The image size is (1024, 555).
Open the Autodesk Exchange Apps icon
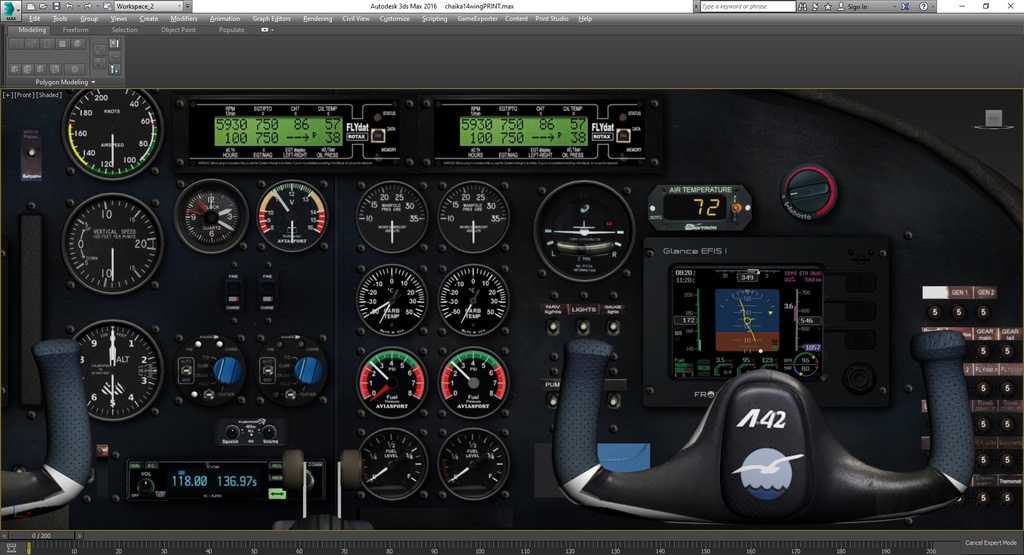coord(905,7)
